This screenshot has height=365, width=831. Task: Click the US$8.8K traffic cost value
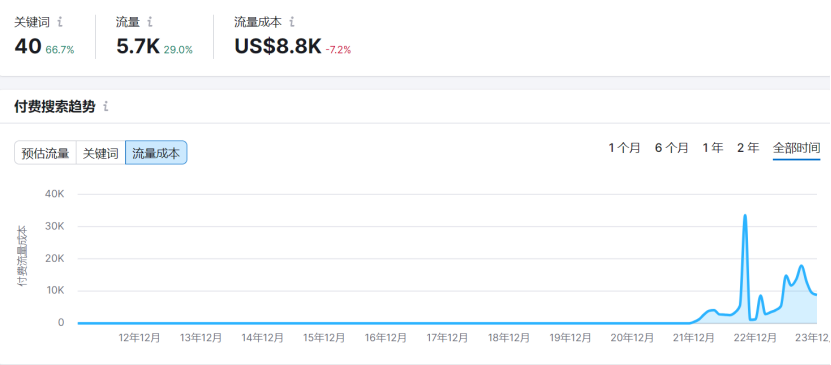278,47
